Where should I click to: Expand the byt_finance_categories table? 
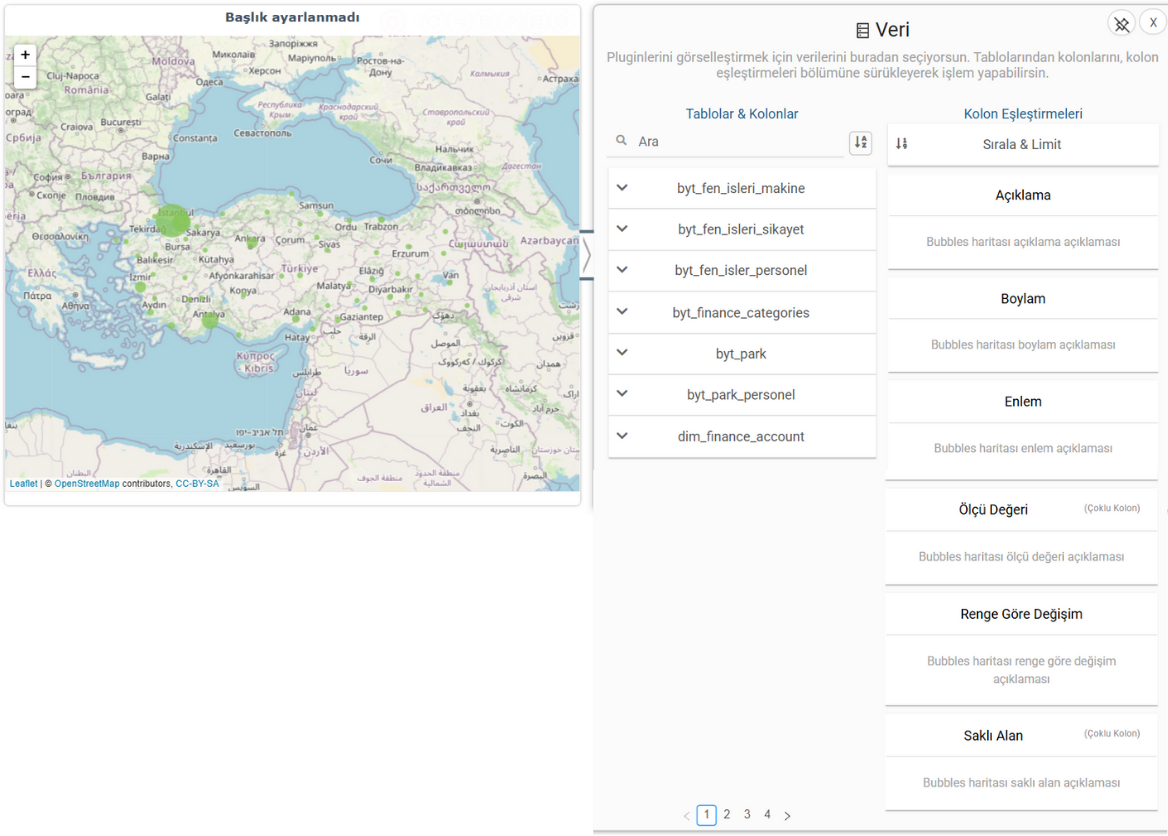pos(622,312)
